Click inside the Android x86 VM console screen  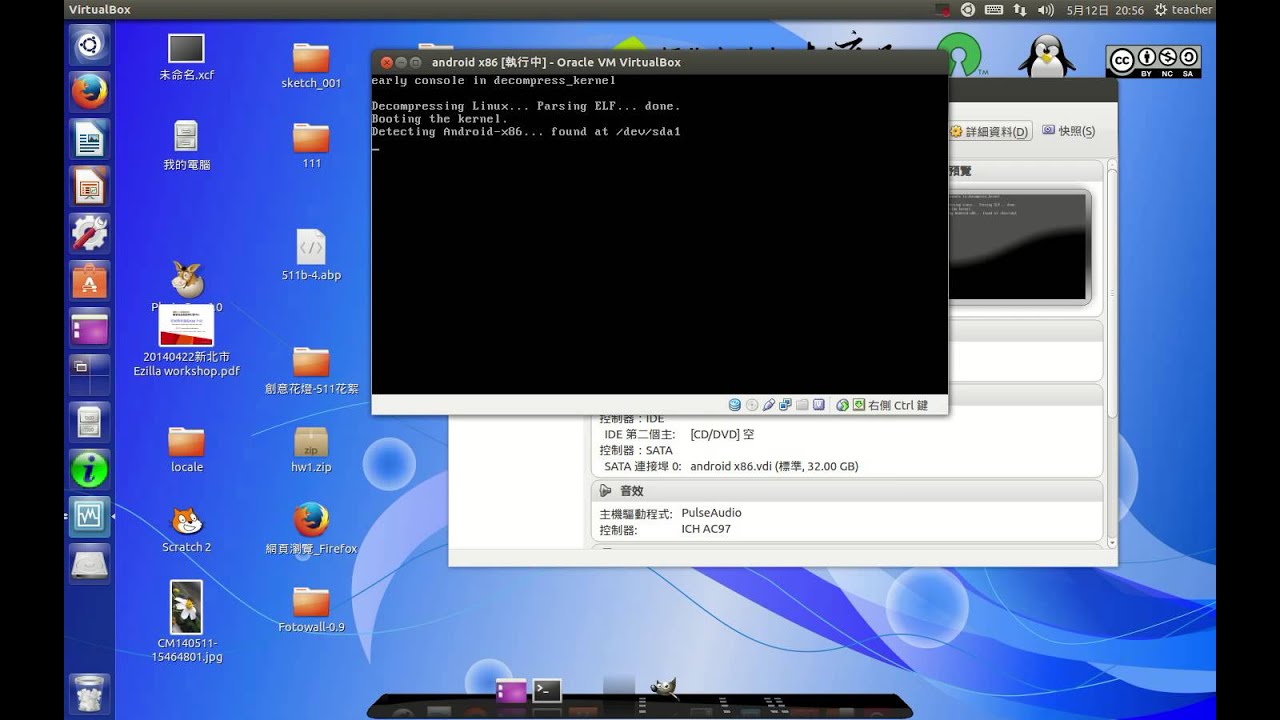[x=659, y=233]
